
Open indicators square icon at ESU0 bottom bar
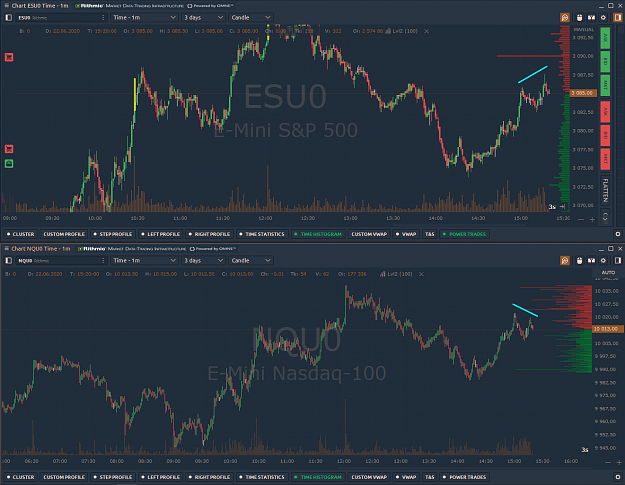618,234
